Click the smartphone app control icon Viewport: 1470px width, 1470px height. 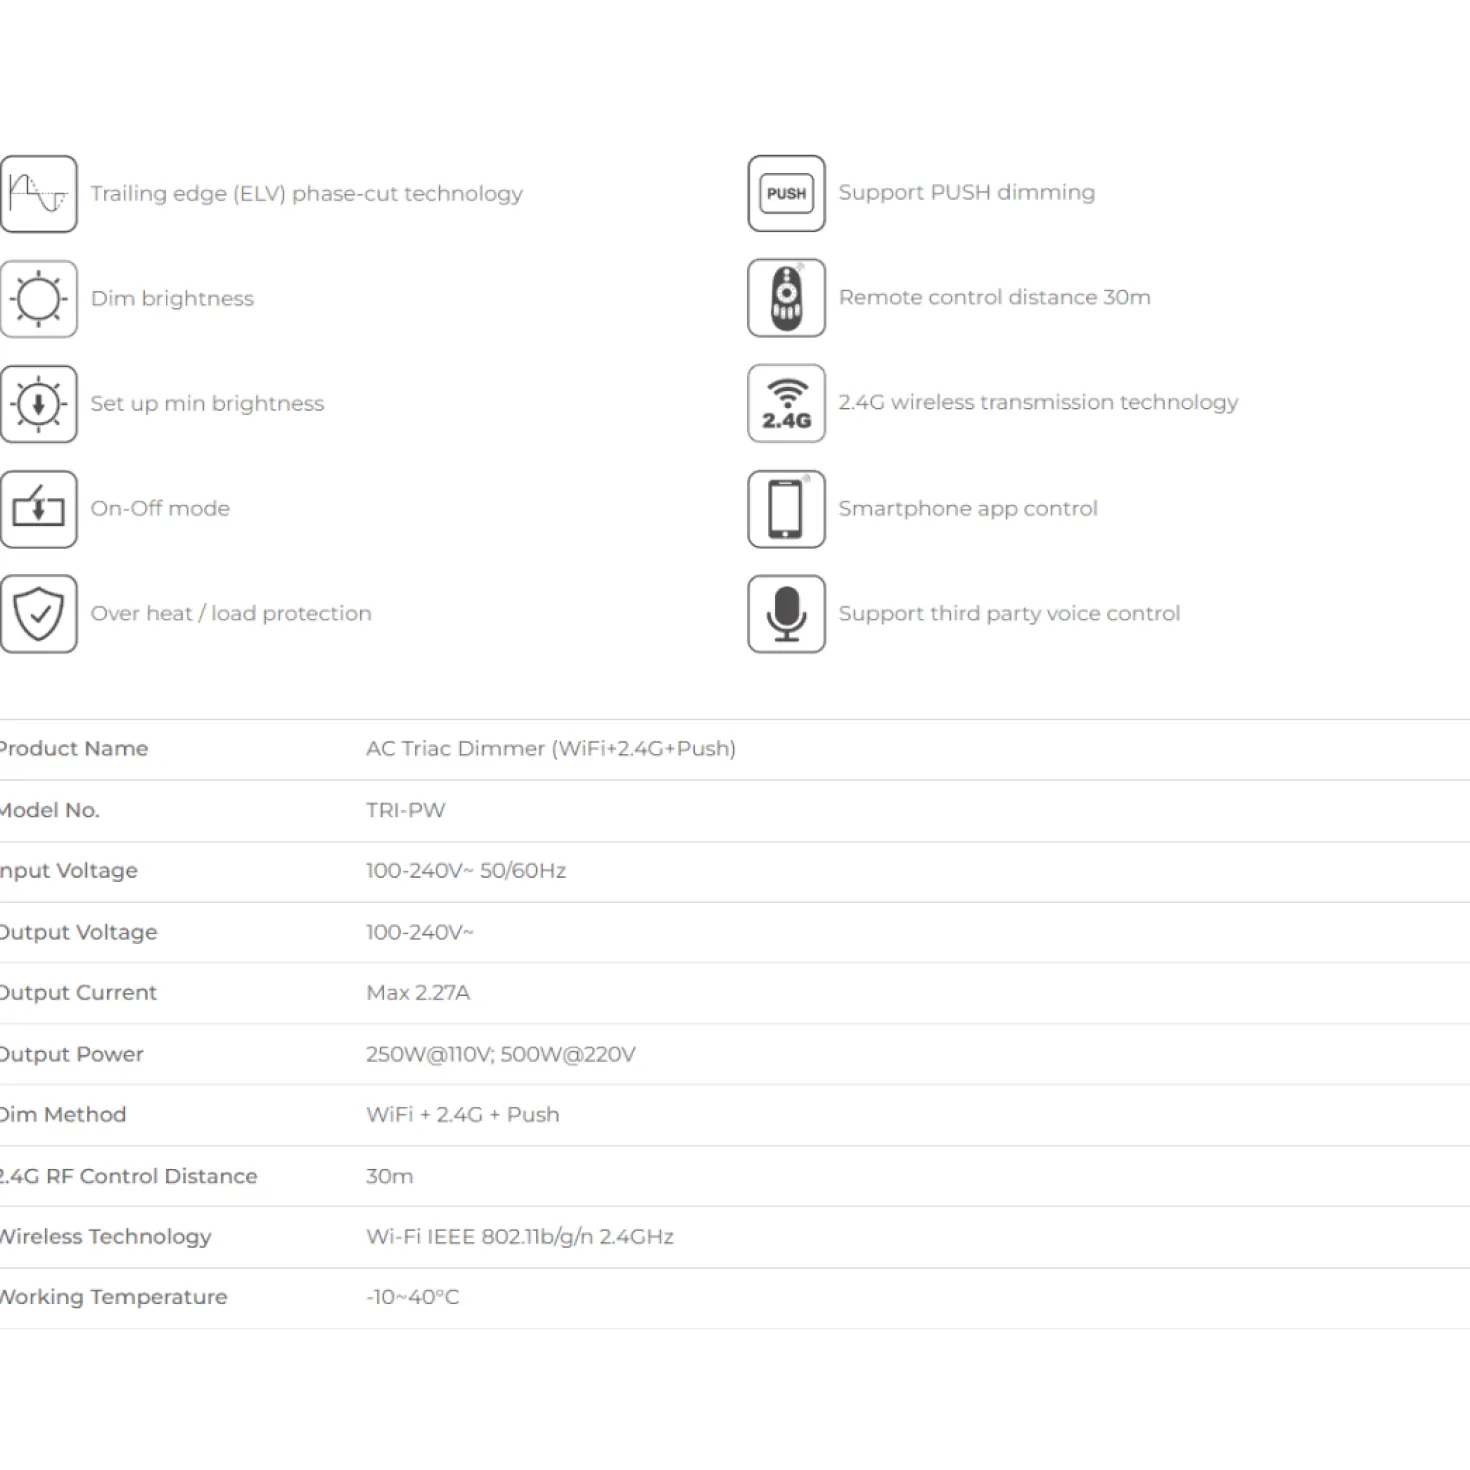[x=786, y=509]
